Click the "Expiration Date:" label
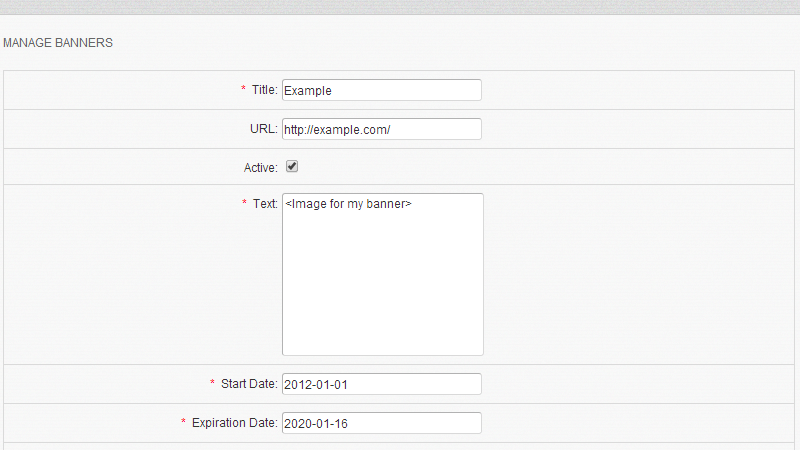800x450 pixels. coord(234,423)
